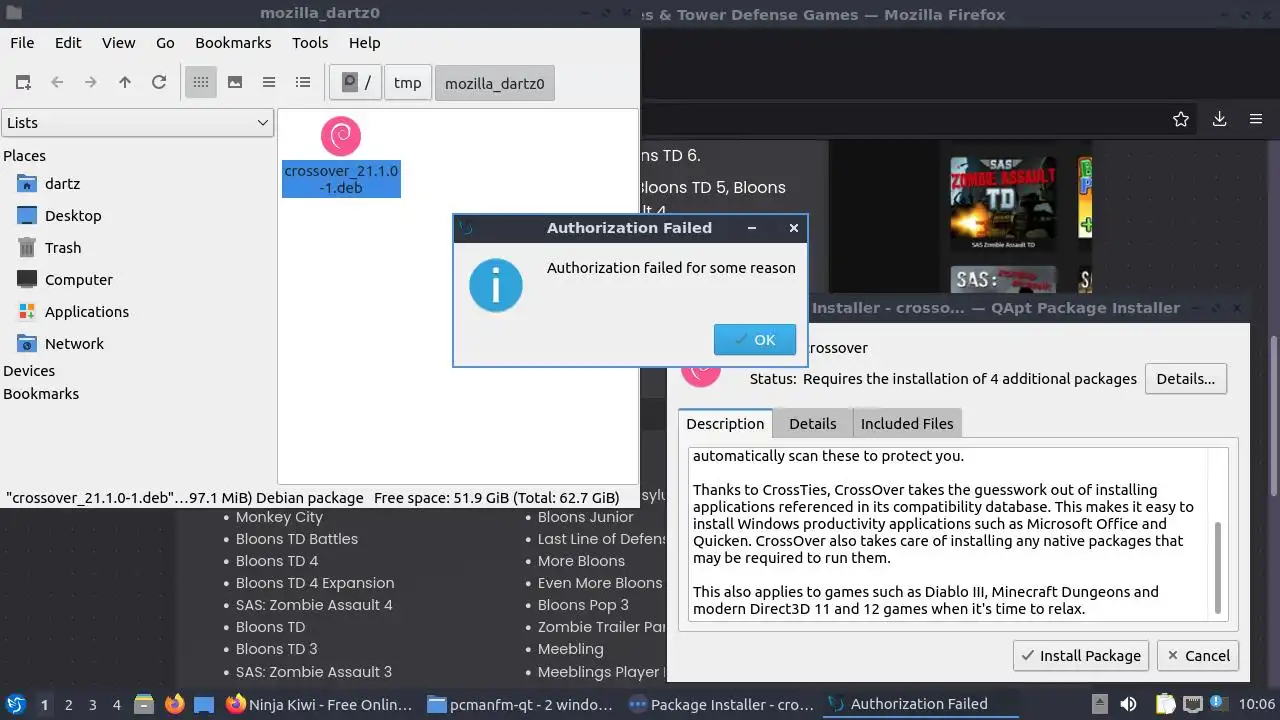The height and width of the screenshot is (720, 1280).
Task: Open Bloons TD 4 Expansion link
Action: [315, 583]
